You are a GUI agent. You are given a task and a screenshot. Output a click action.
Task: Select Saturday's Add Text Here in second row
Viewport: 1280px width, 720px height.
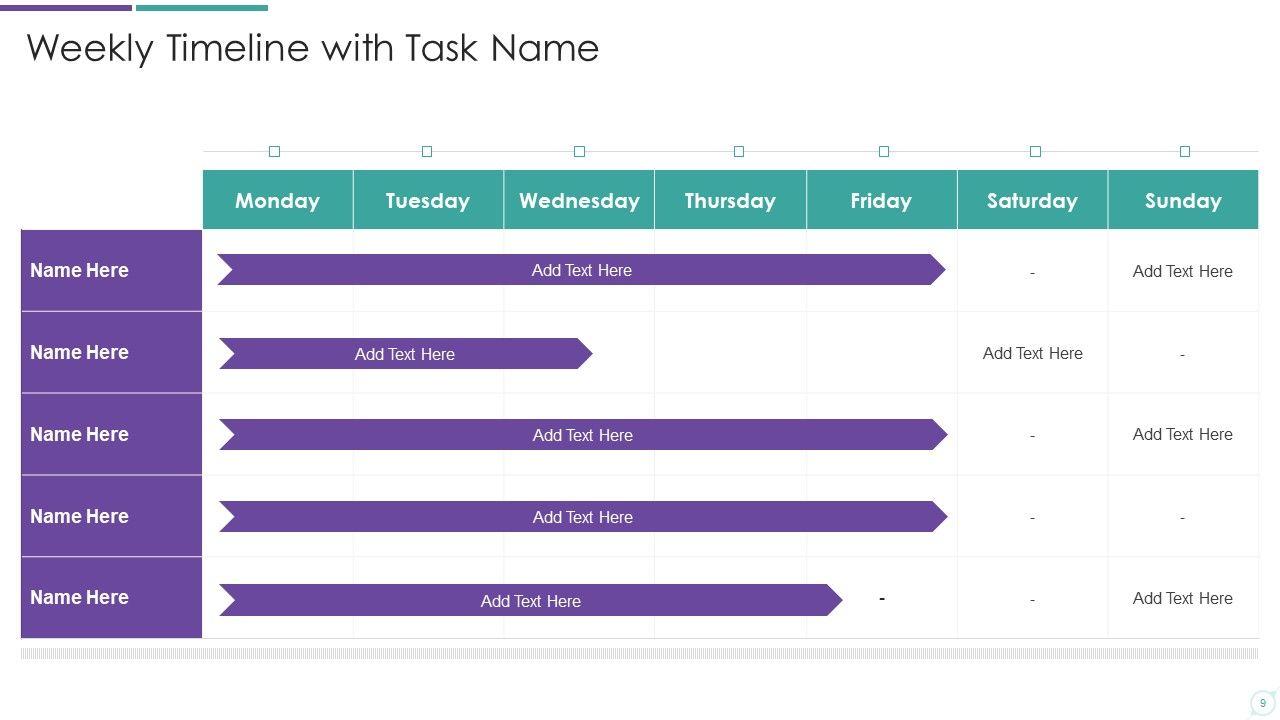point(1032,353)
